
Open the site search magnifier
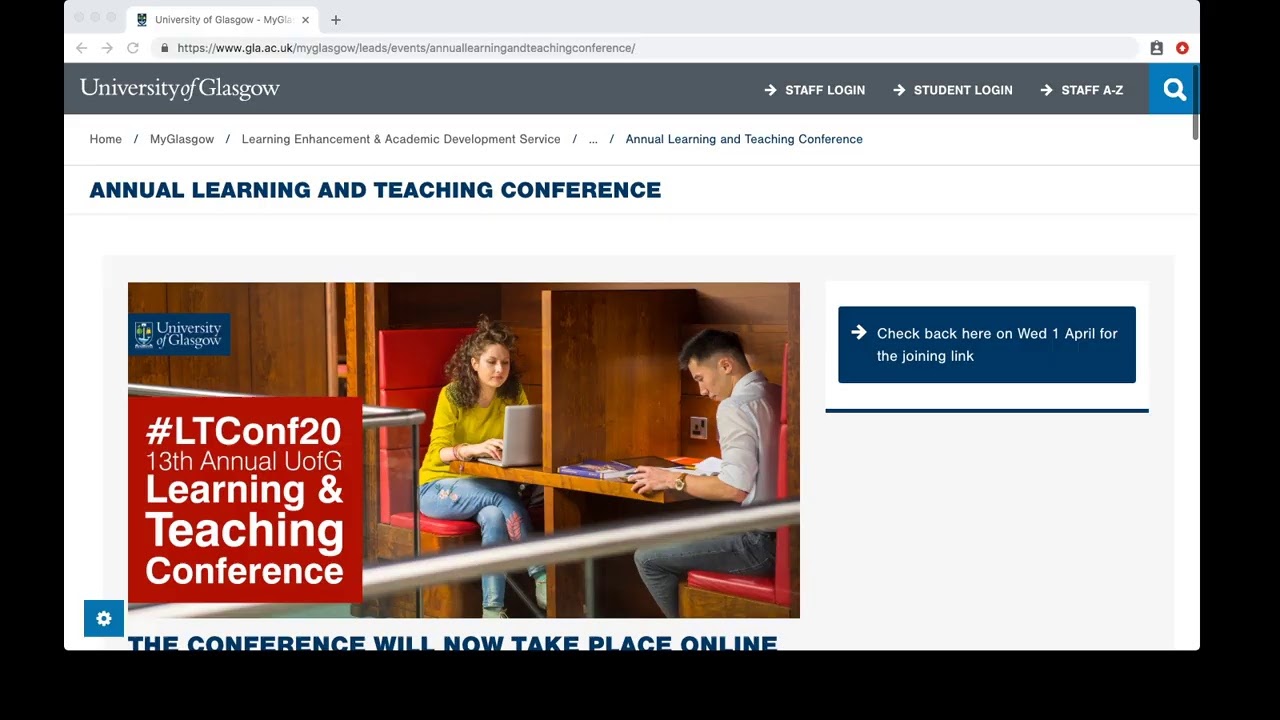coord(1174,90)
